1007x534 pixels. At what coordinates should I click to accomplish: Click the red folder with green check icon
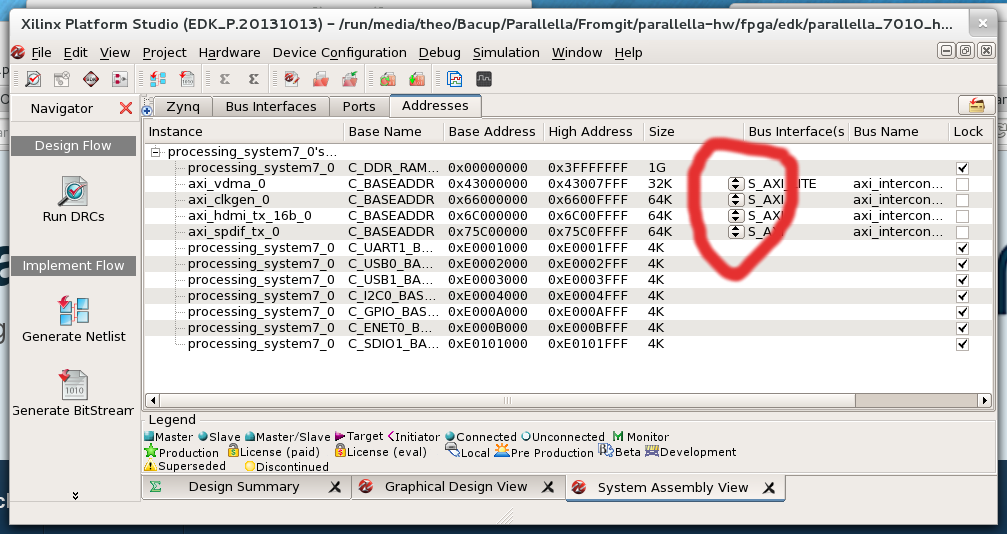[x=349, y=79]
